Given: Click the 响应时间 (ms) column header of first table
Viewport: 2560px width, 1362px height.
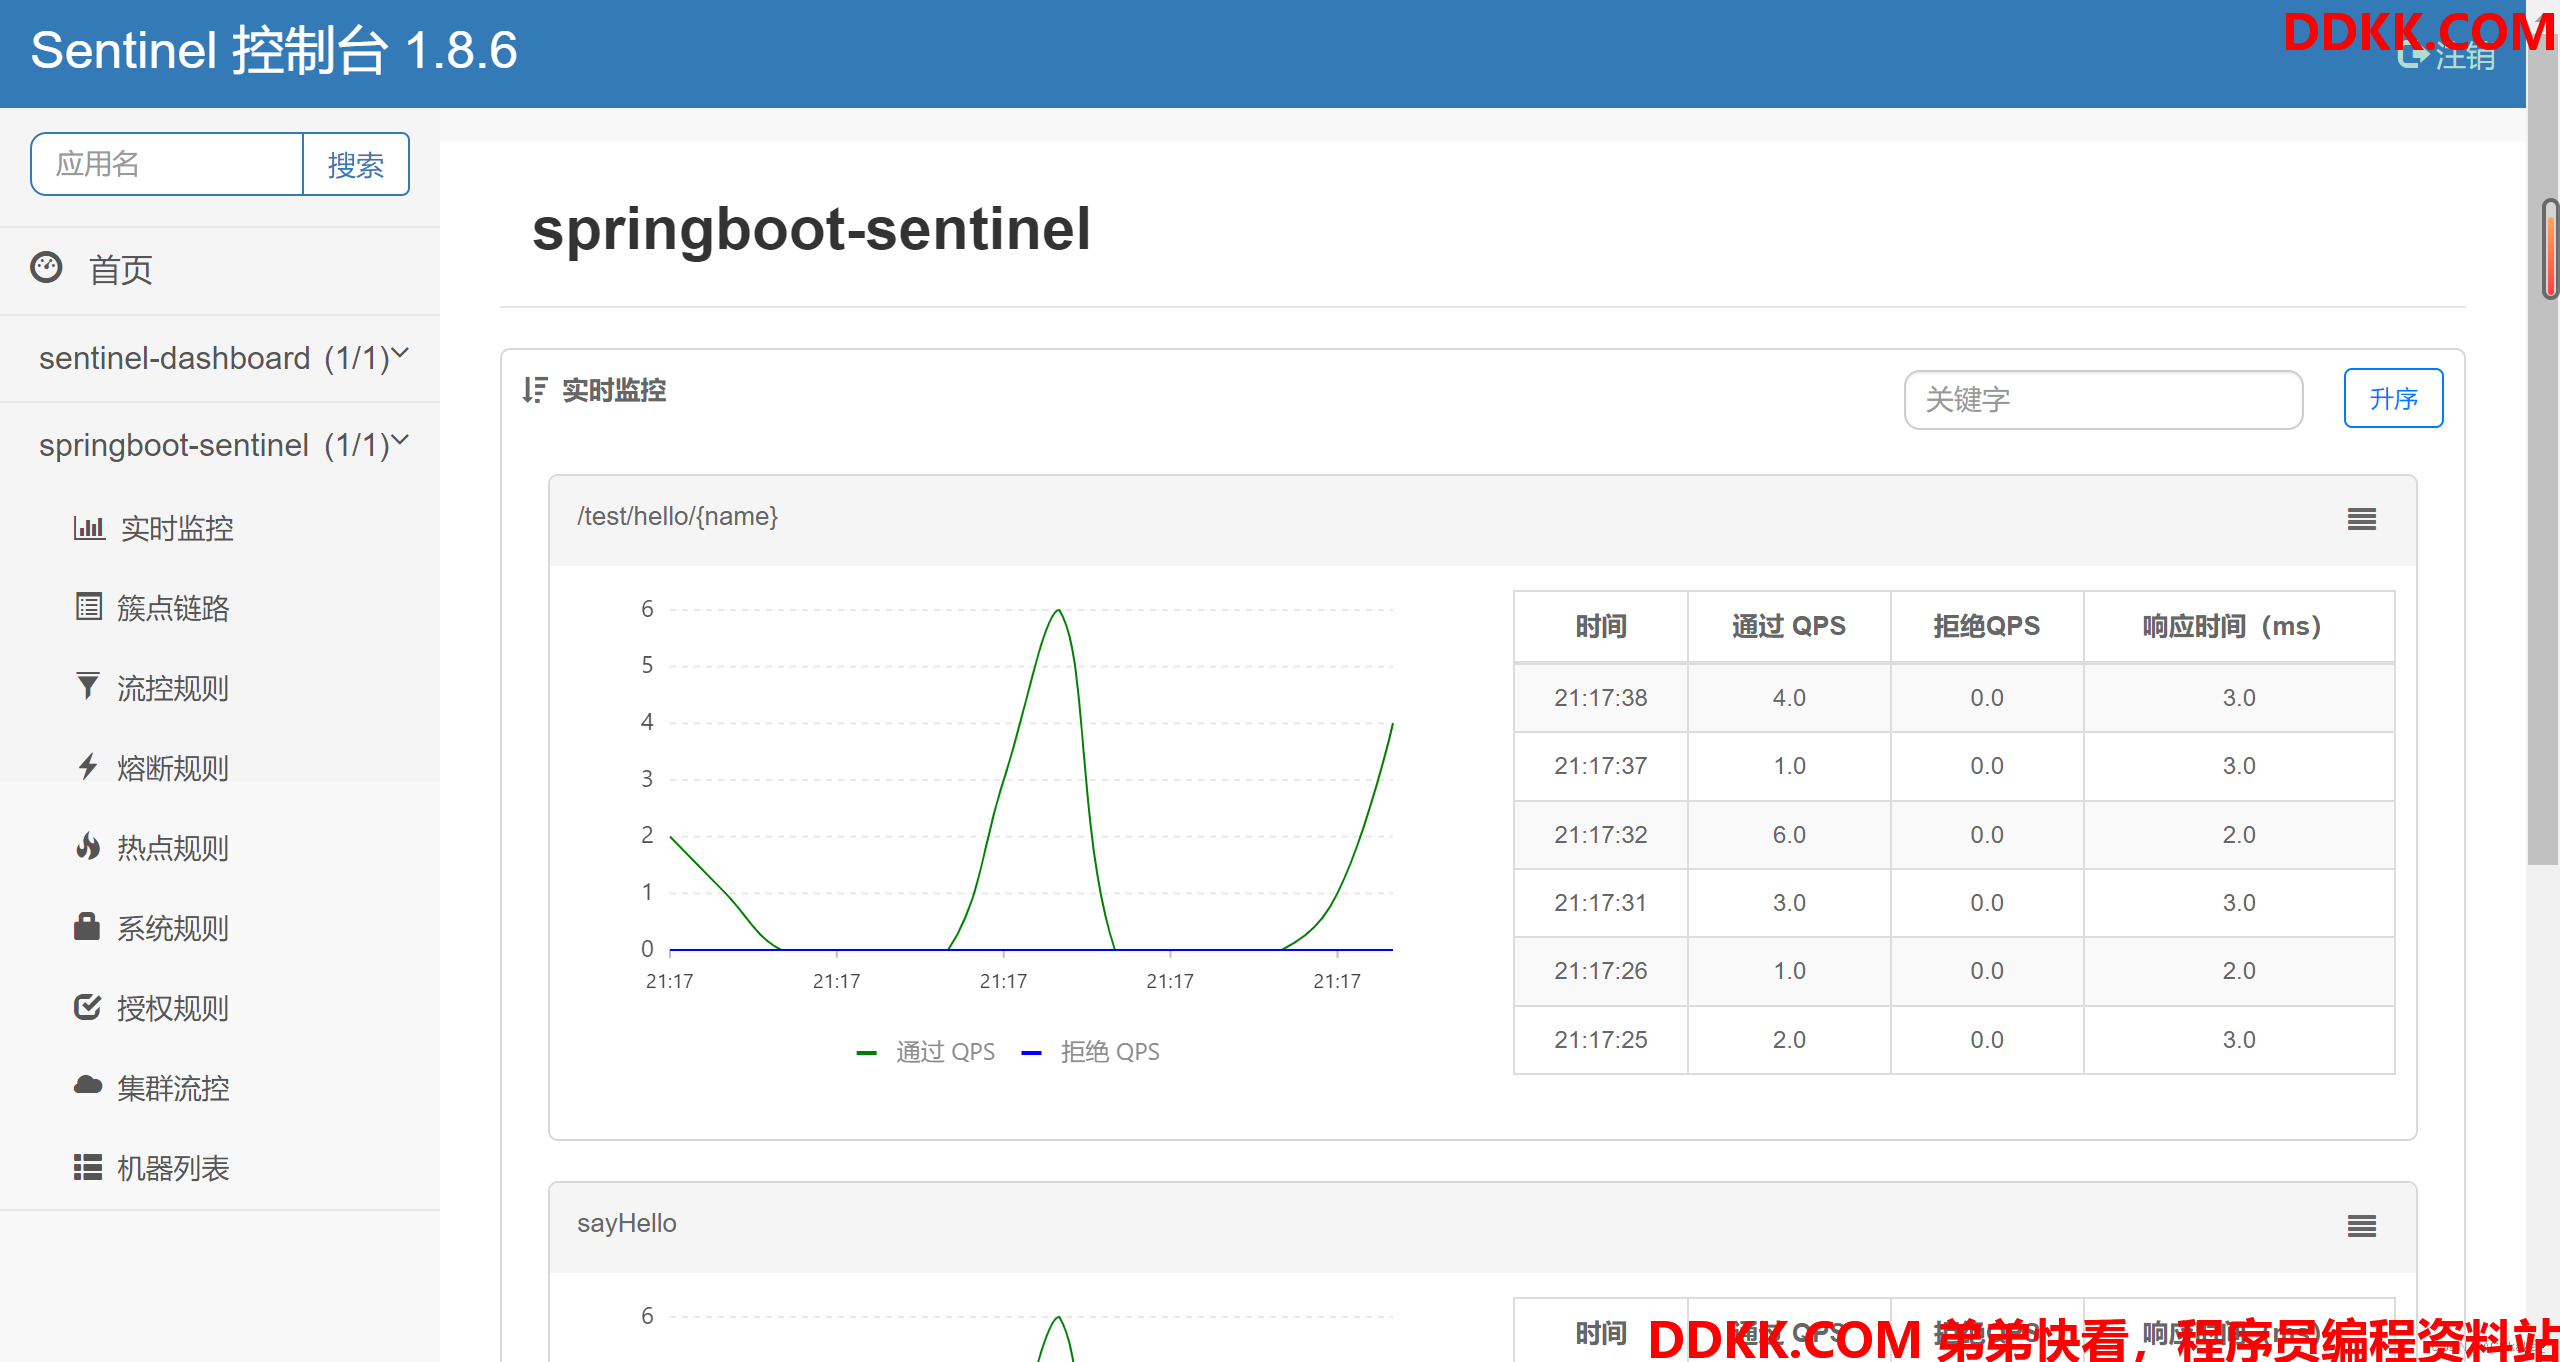Looking at the screenshot, I should click(2239, 627).
